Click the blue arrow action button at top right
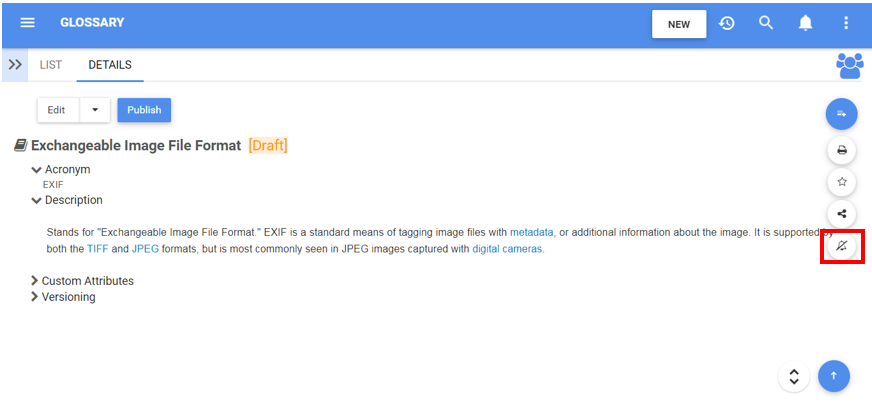This screenshot has height=414, width=872. (x=842, y=114)
